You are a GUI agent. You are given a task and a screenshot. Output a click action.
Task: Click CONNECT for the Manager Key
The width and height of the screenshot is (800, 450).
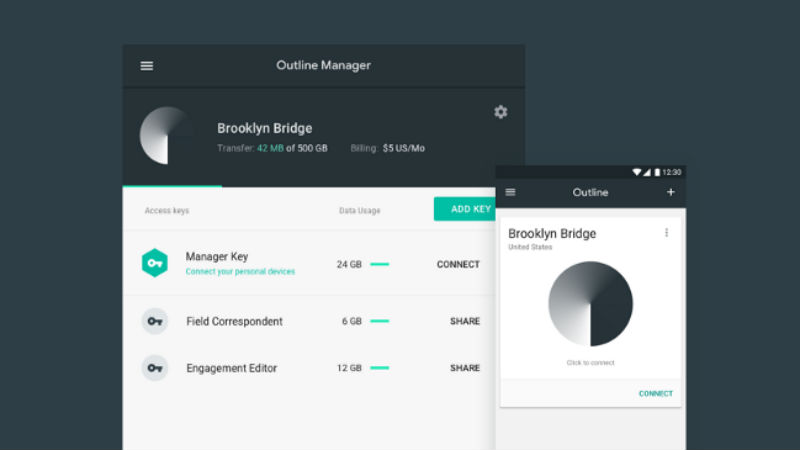click(458, 264)
